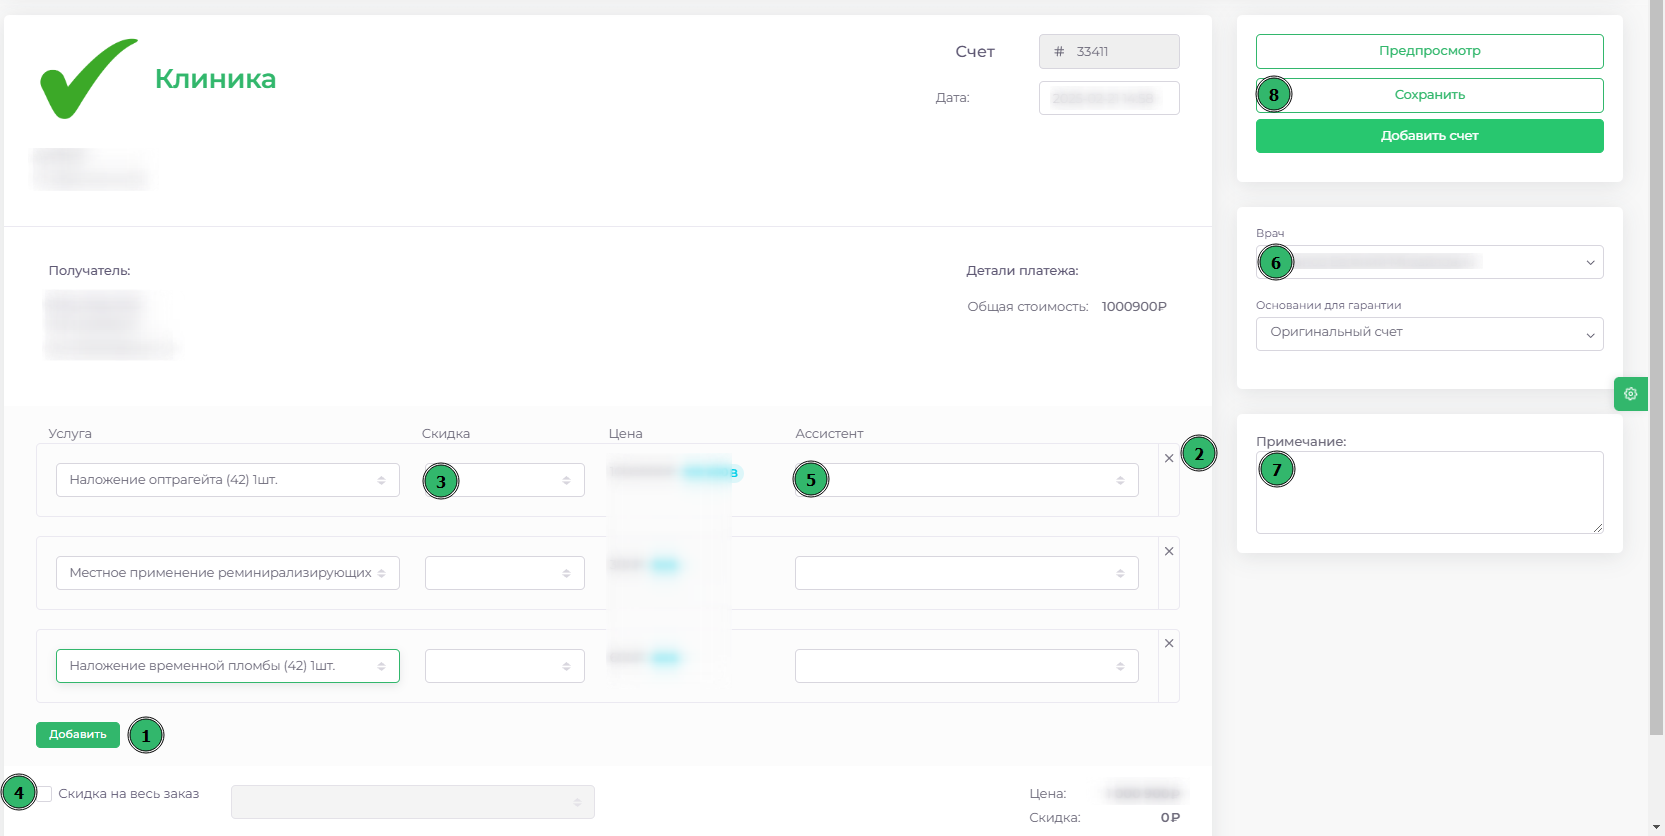Open discount dropdown for Наложение временной пломбы row

505,666
